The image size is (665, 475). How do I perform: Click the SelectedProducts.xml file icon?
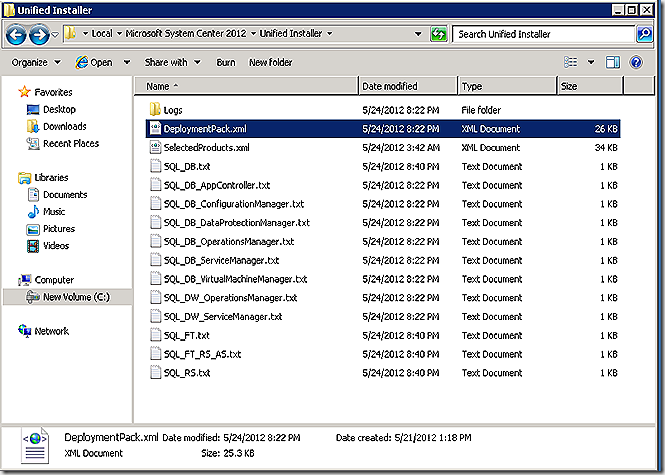pos(155,147)
